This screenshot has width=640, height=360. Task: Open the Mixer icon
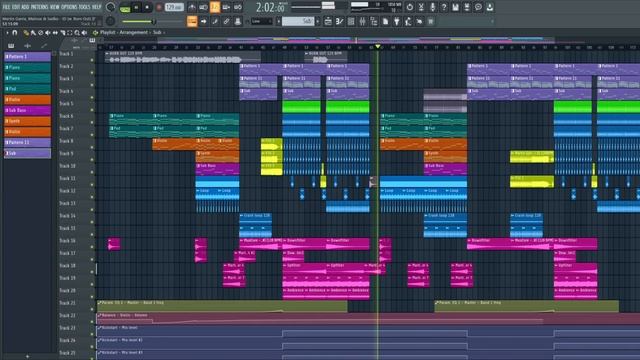(362, 21)
